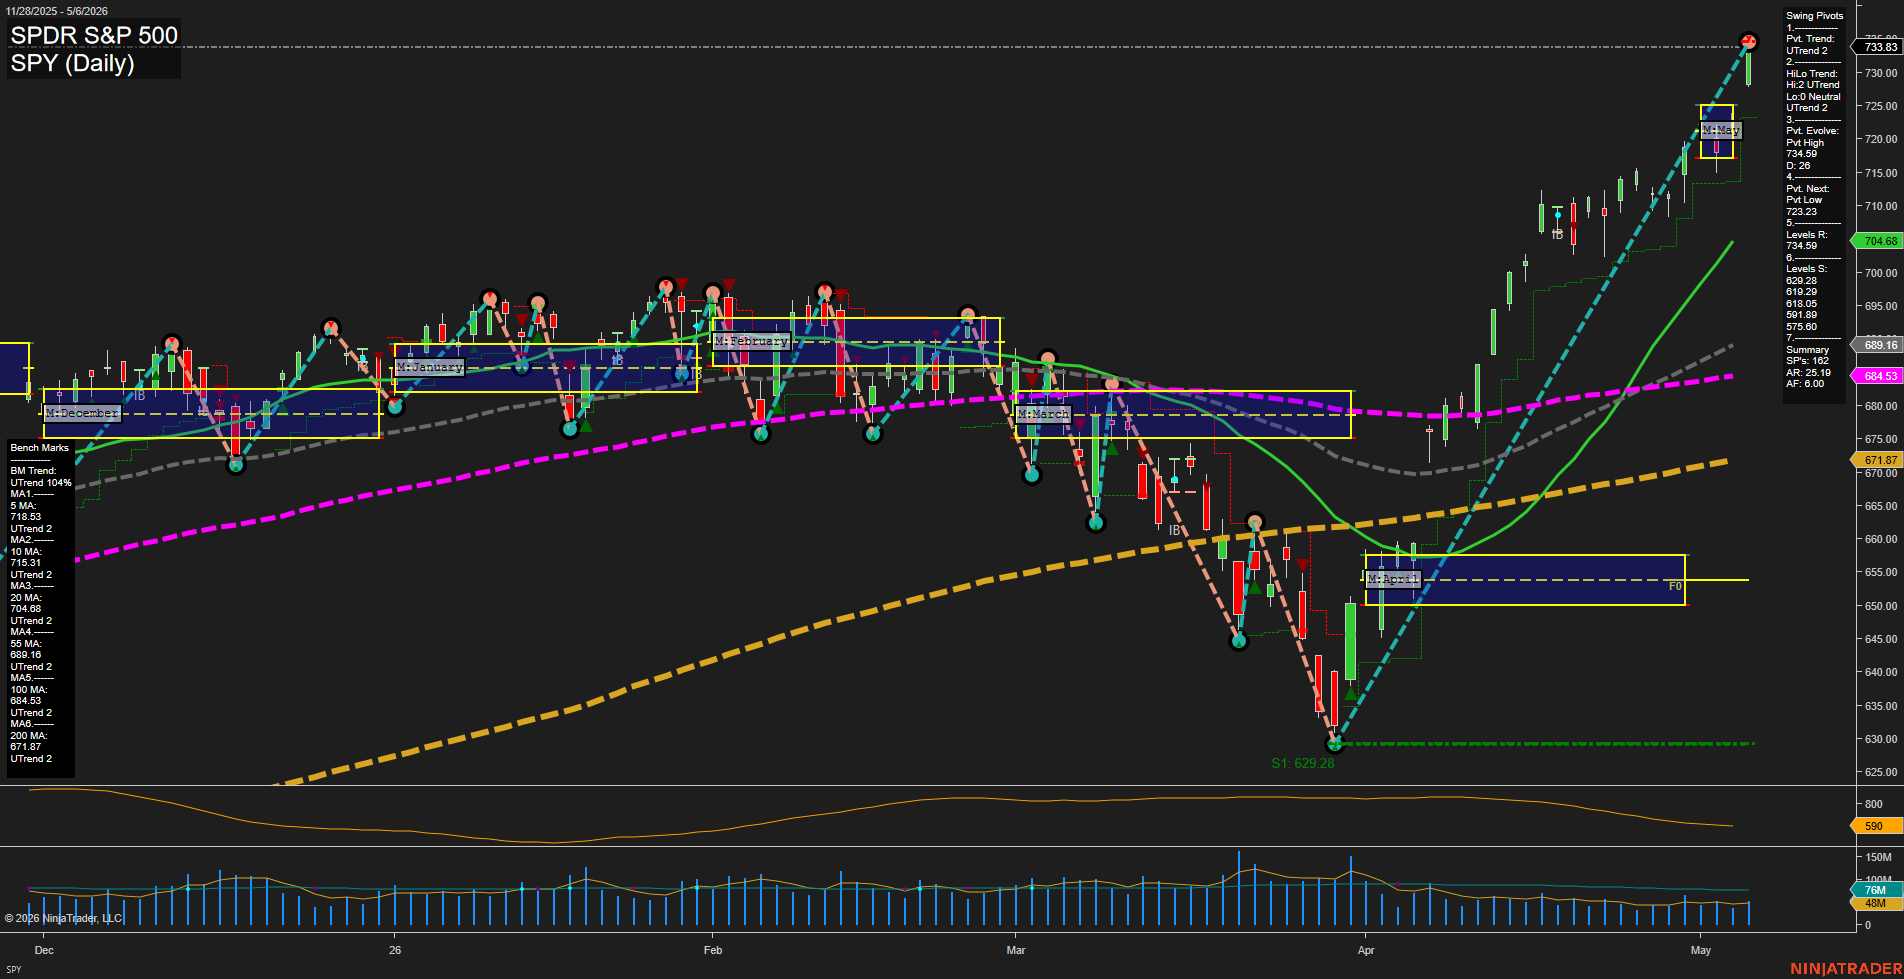Select the M:January monthly label
Screen dimensions: 1904x979
click(x=429, y=367)
